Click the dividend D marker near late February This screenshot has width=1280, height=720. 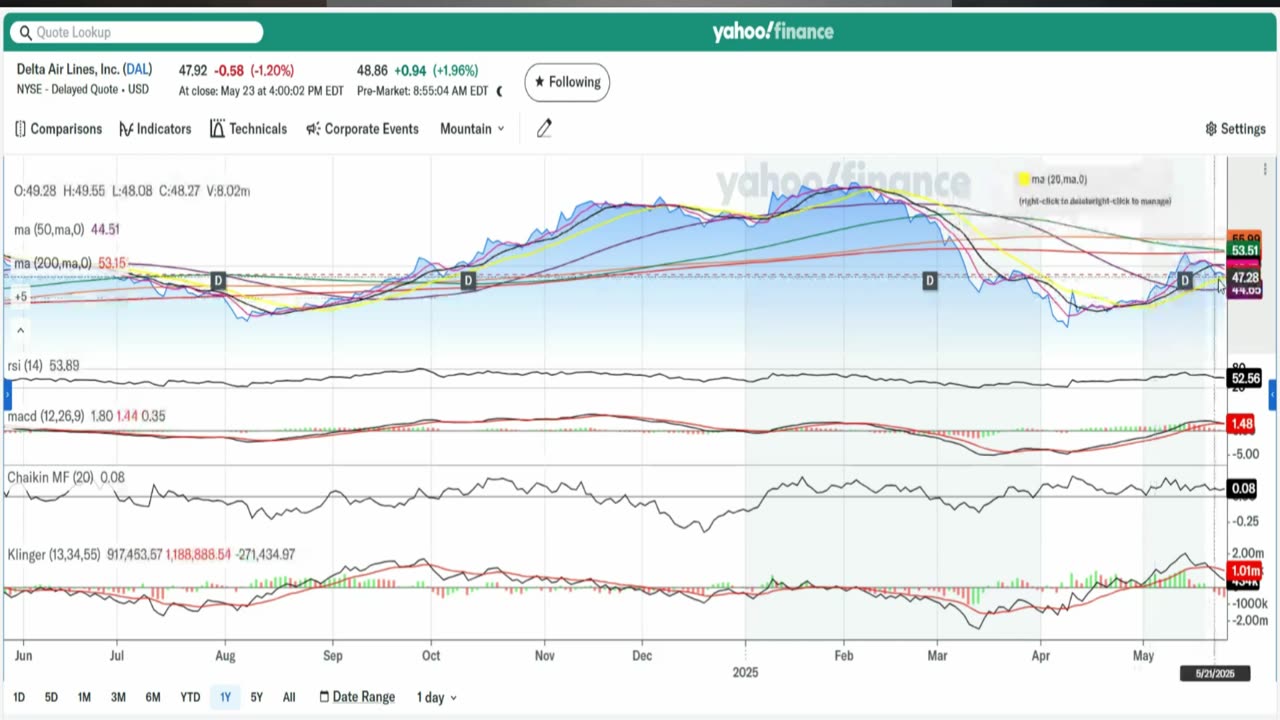(x=930, y=281)
